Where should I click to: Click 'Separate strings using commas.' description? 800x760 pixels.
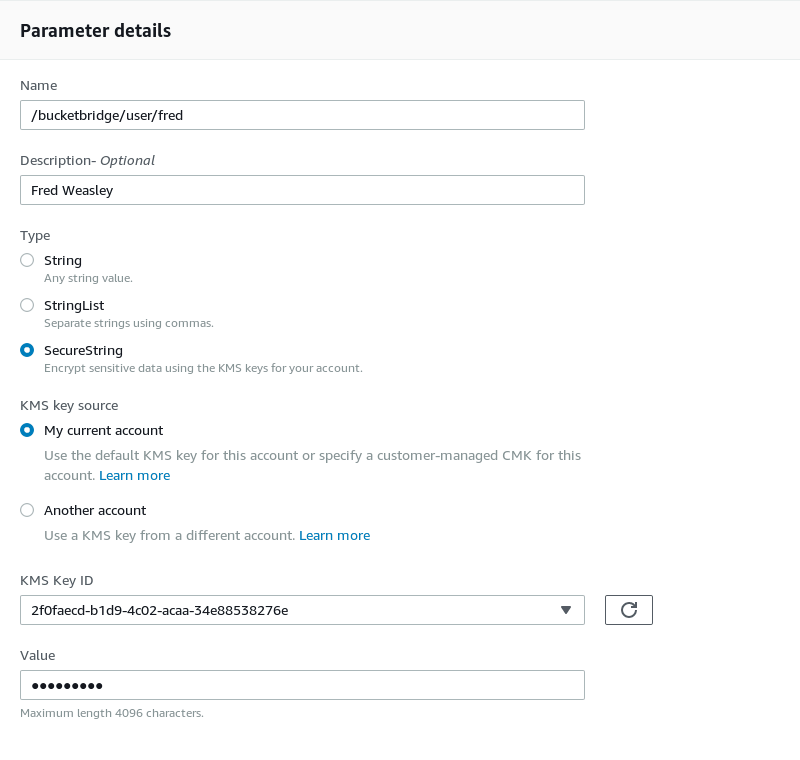[x=129, y=323]
